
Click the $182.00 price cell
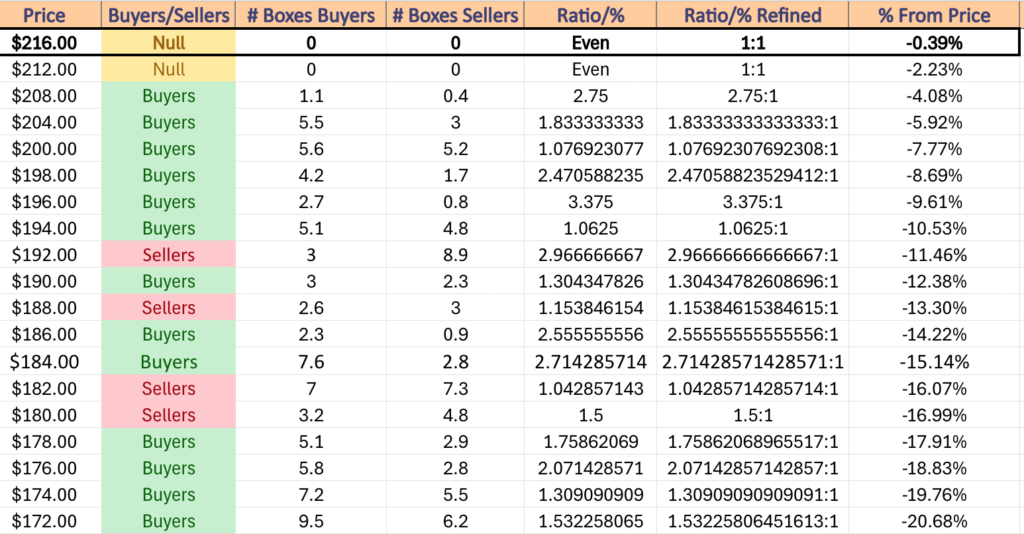point(50,388)
